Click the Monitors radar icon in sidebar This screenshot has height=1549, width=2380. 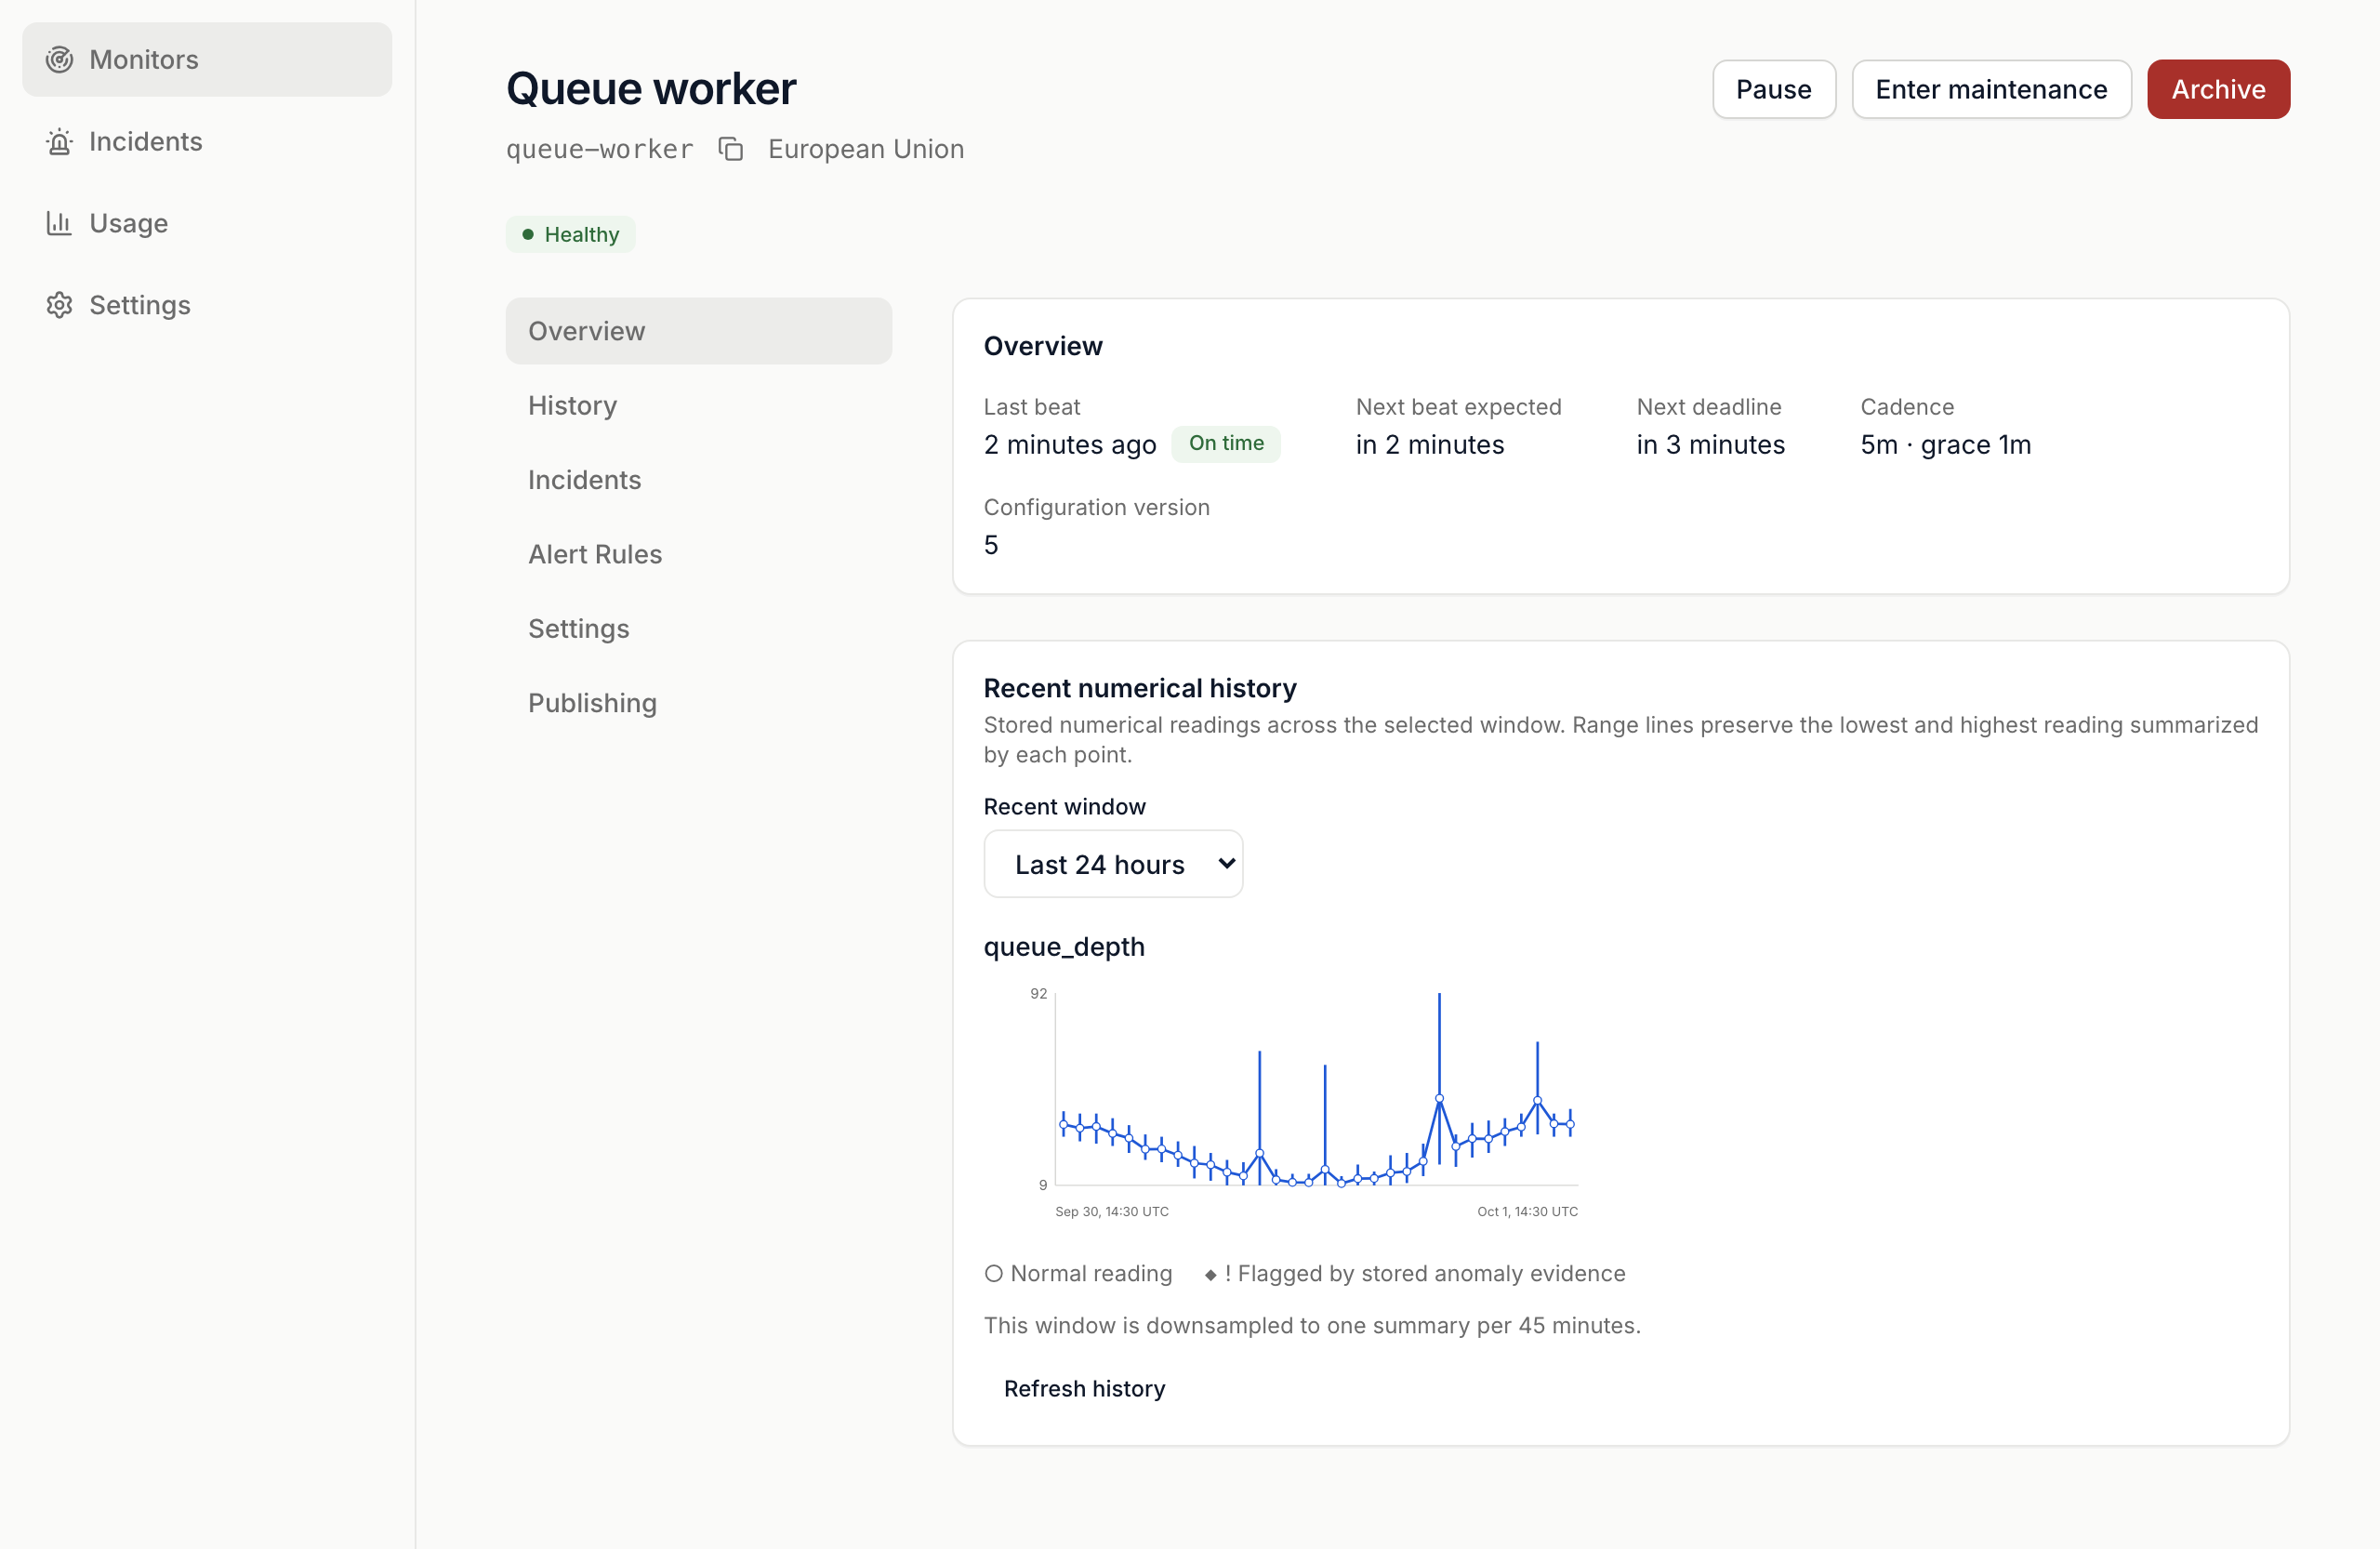pyautogui.click(x=59, y=60)
